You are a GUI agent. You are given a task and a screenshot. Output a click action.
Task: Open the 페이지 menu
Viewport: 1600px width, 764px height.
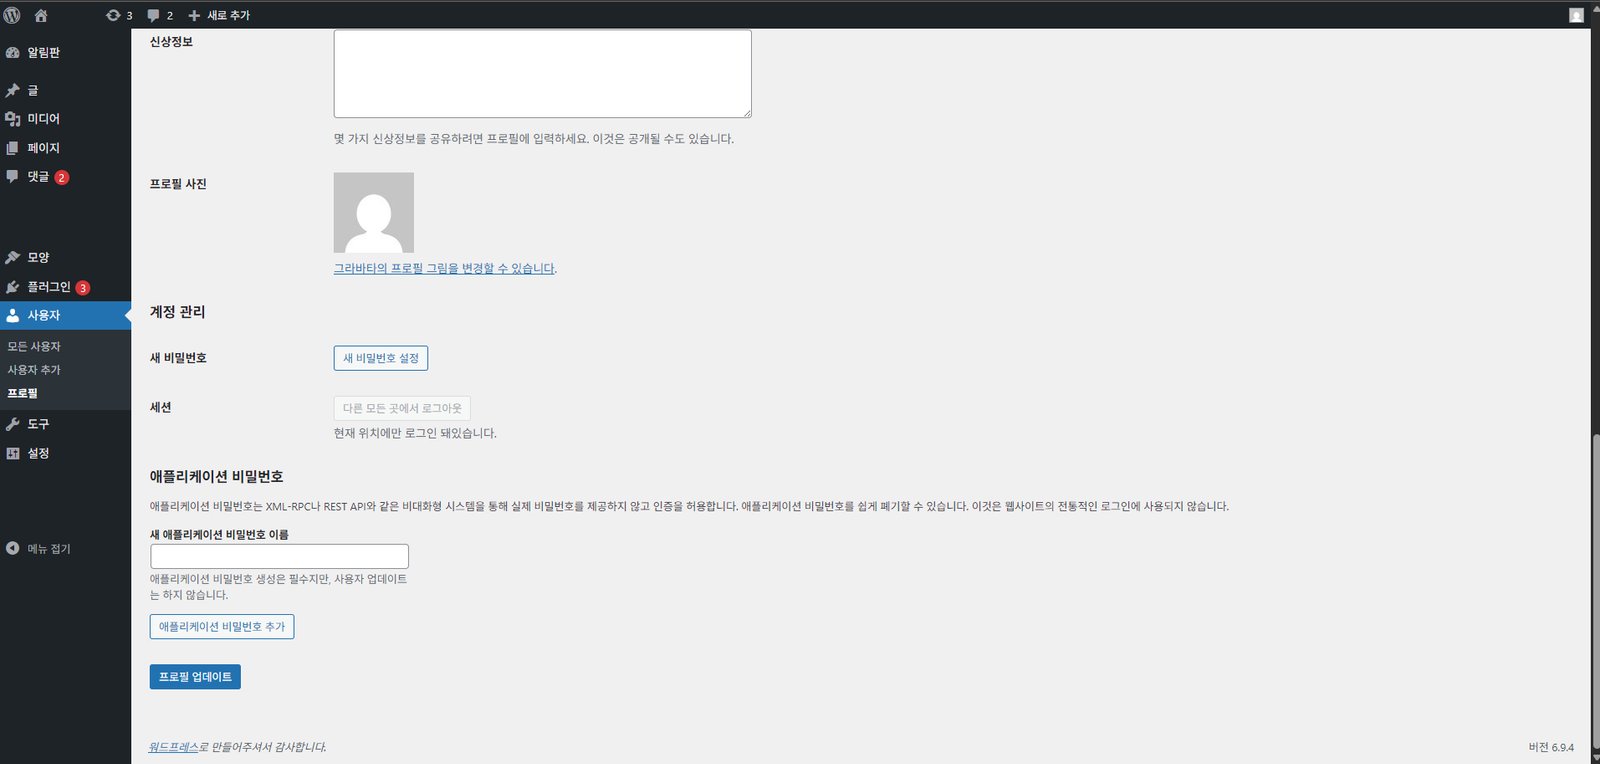pos(65,148)
